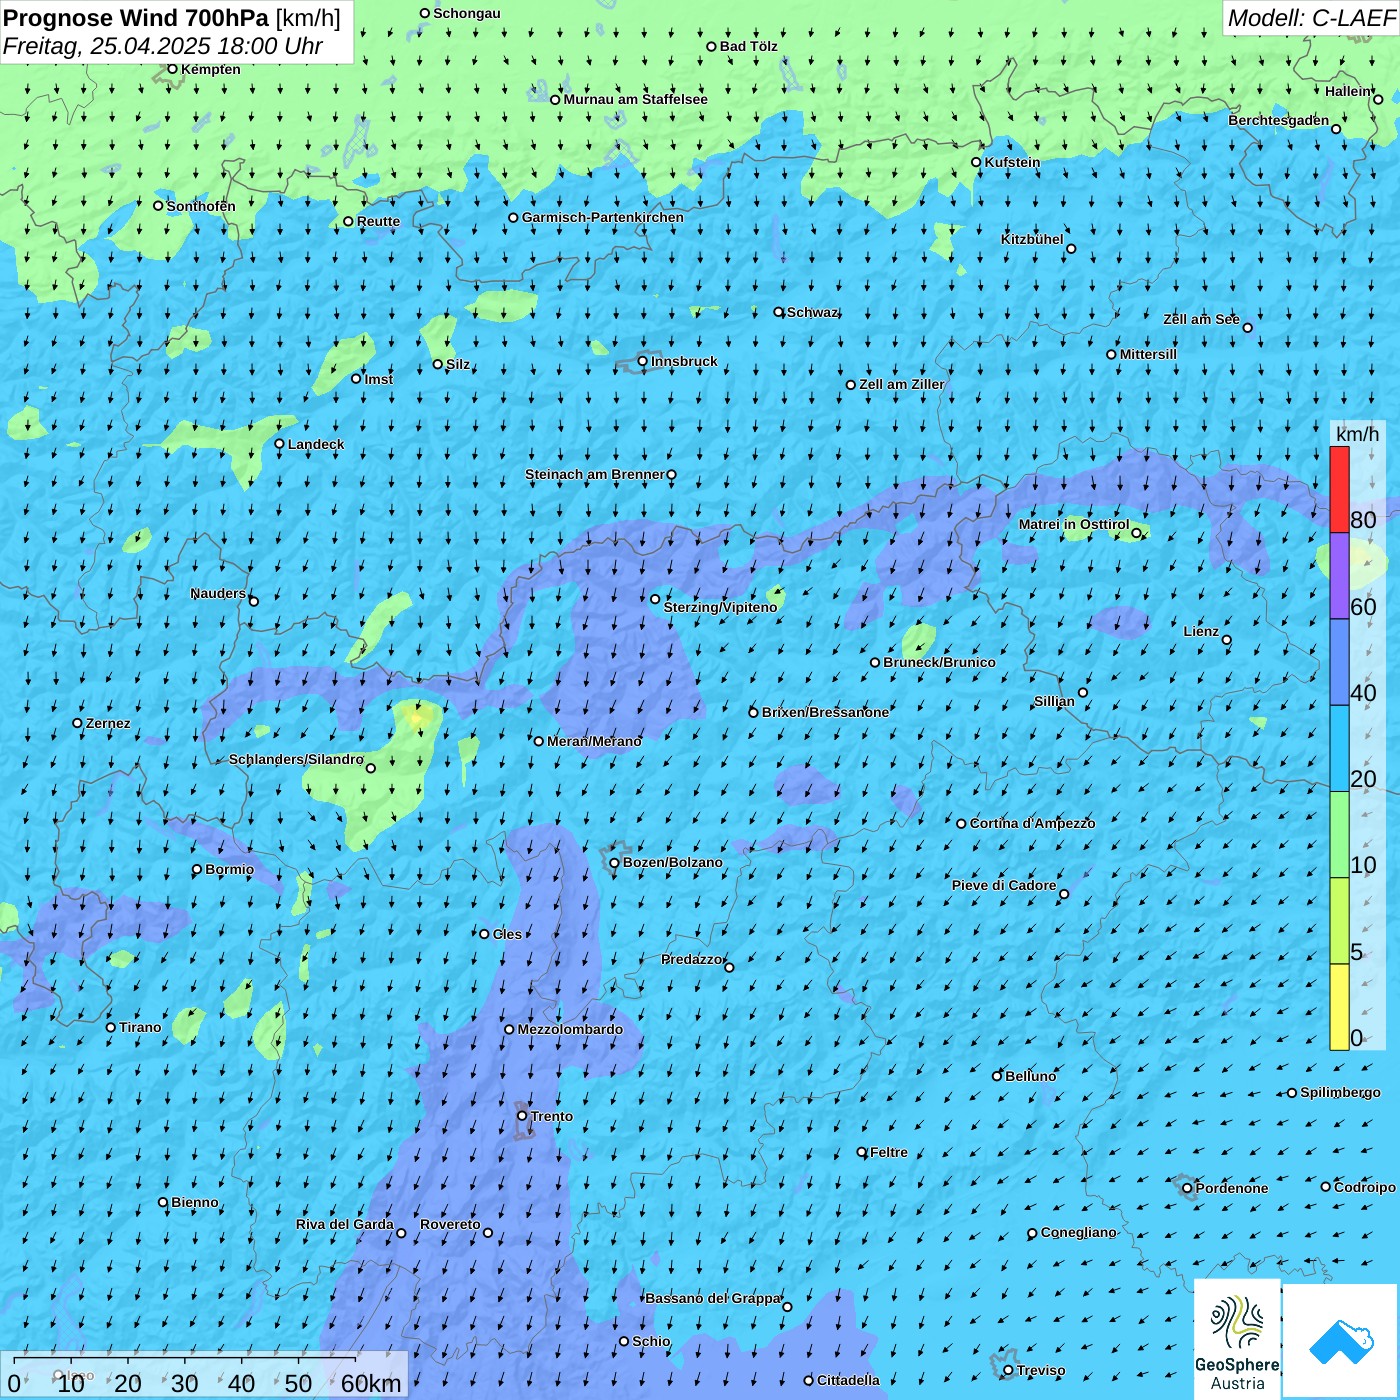
Task: Click the Landeck location dot
Action: [280, 444]
